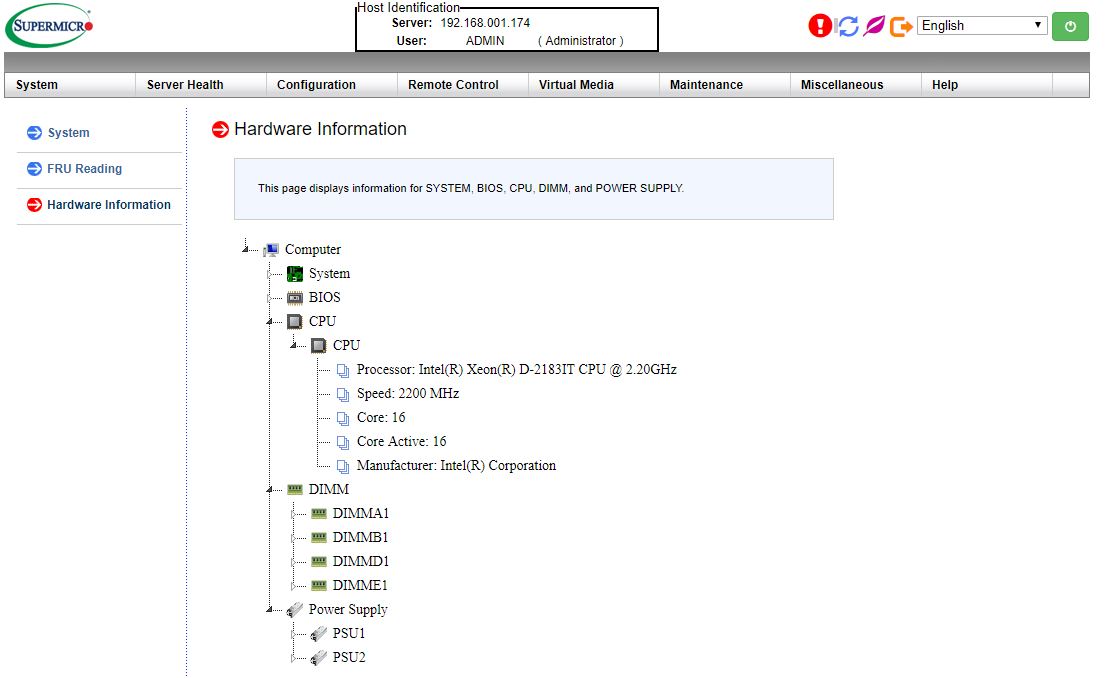Click the nested CPU chip icon
Image resolution: width=1113 pixels, height=678 pixels.
[x=319, y=346]
